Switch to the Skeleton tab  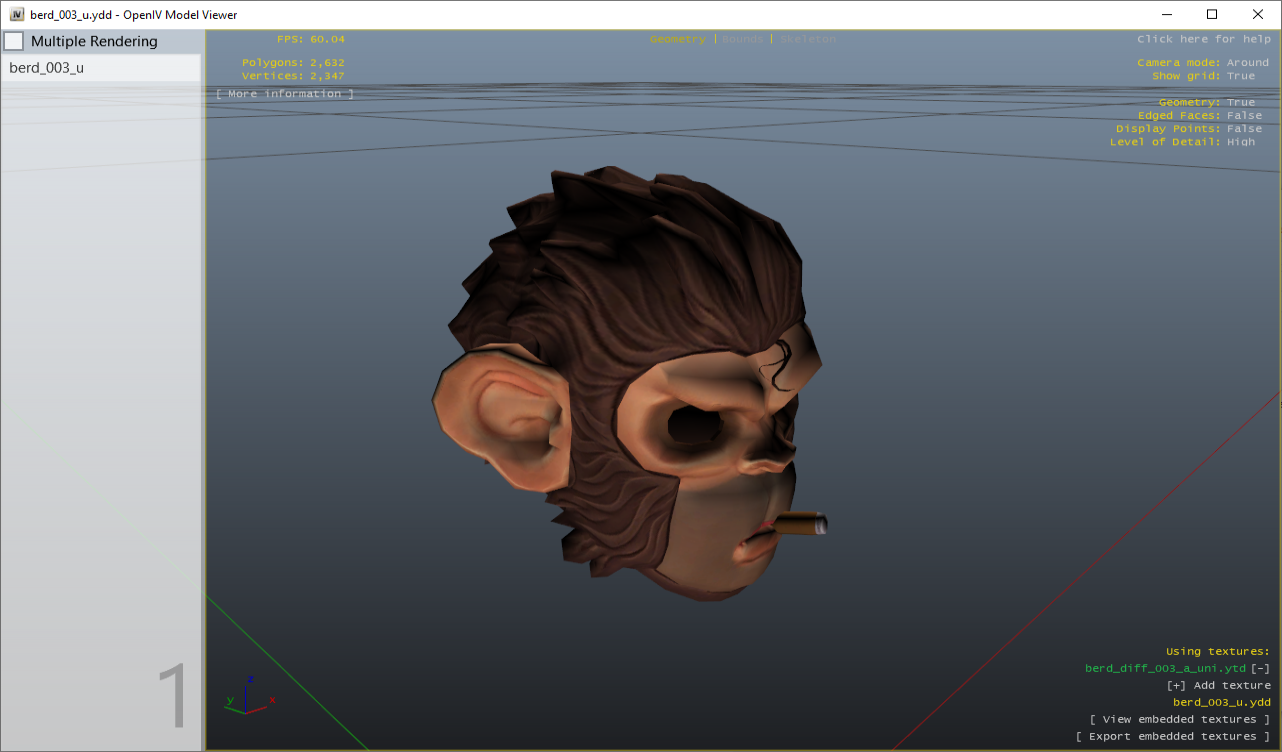point(808,39)
